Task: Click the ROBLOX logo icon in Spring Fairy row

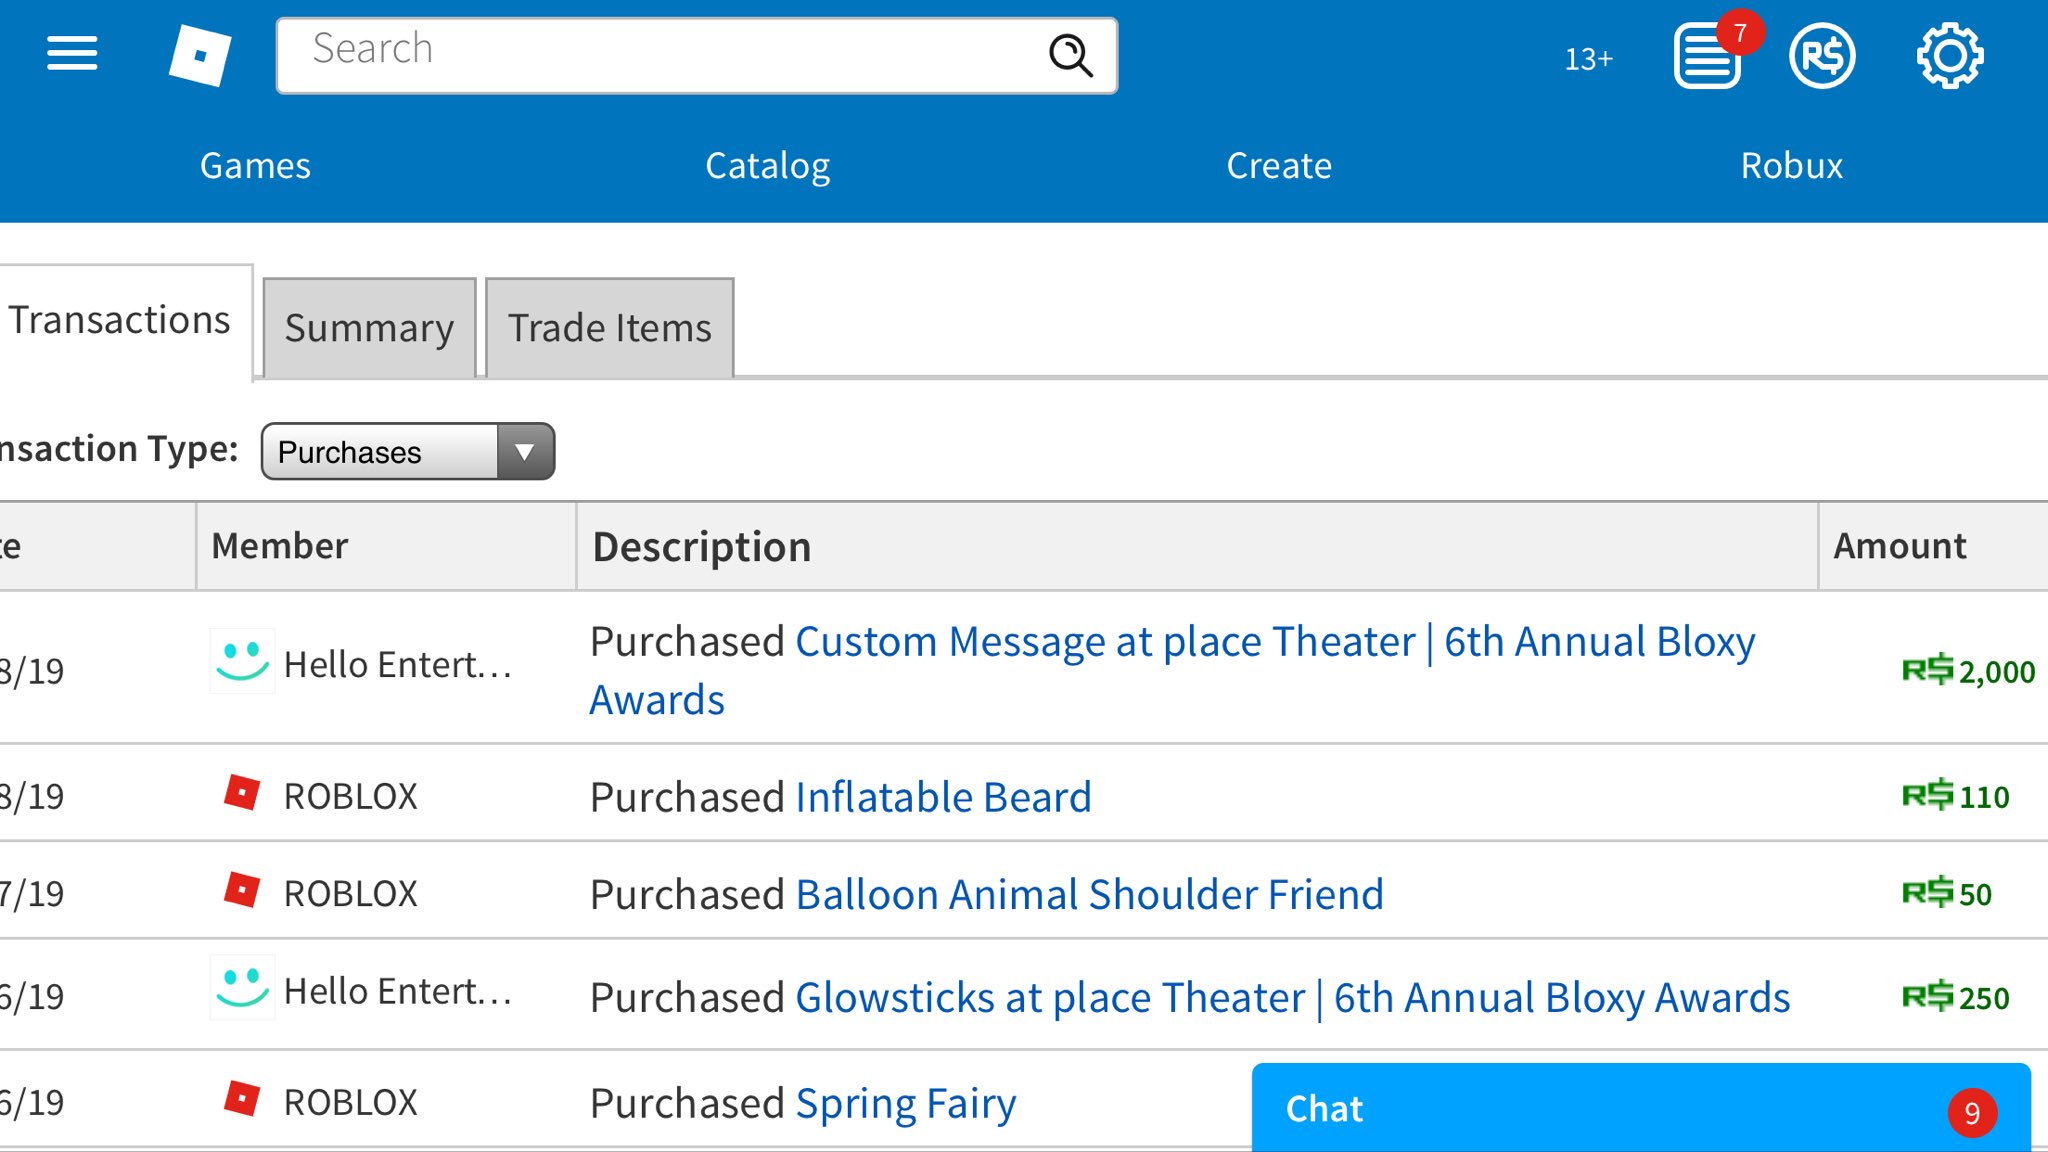Action: pyautogui.click(x=242, y=1098)
